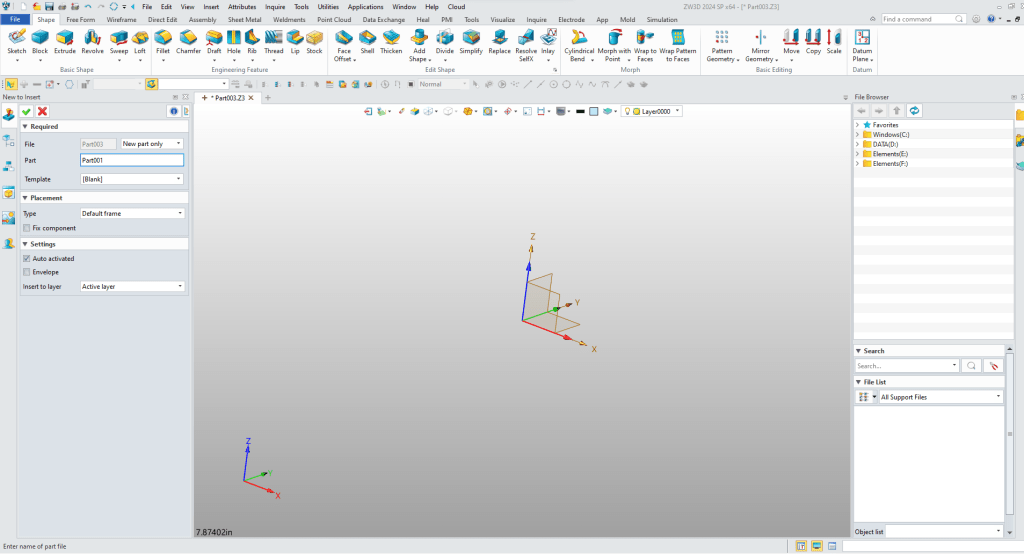Tick the Envelope checkbox

click(25, 272)
